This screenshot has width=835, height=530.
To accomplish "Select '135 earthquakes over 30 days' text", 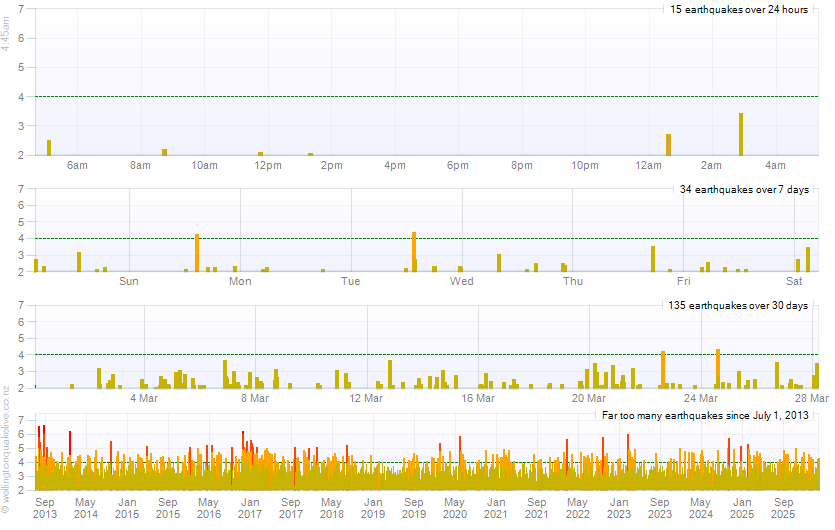I will point(738,305).
